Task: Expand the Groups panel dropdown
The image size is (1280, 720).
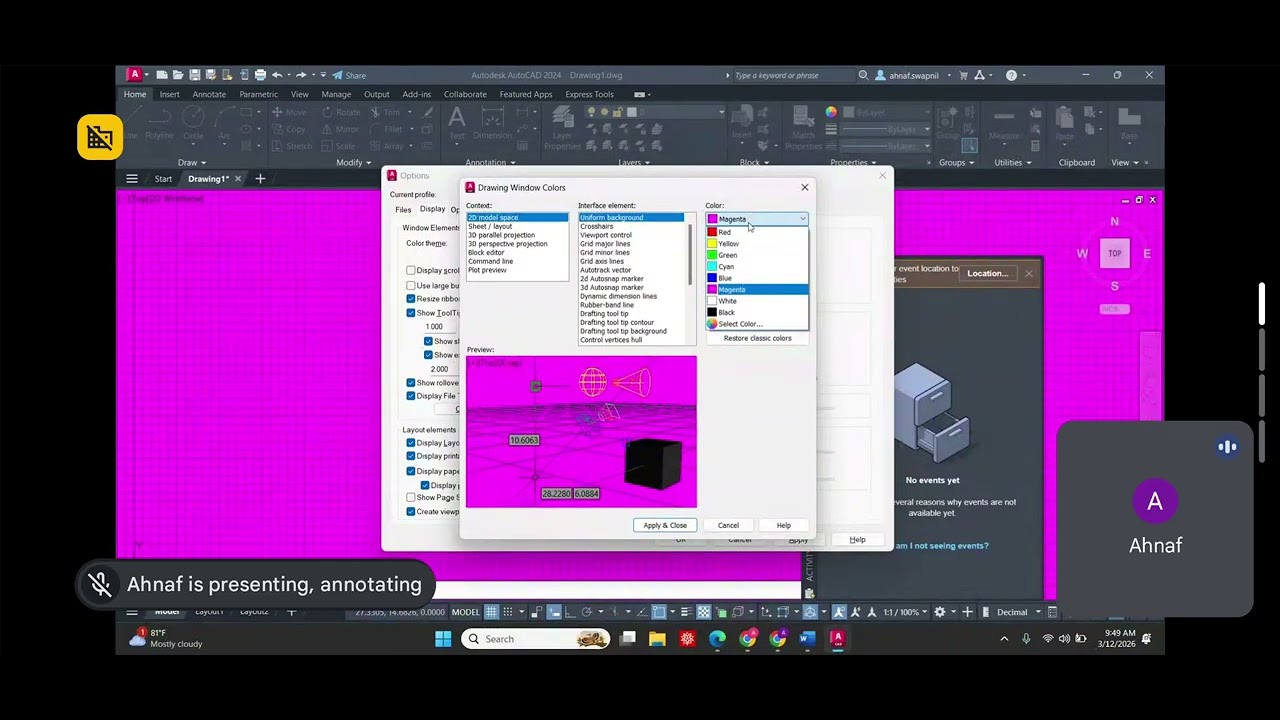Action: (956, 163)
